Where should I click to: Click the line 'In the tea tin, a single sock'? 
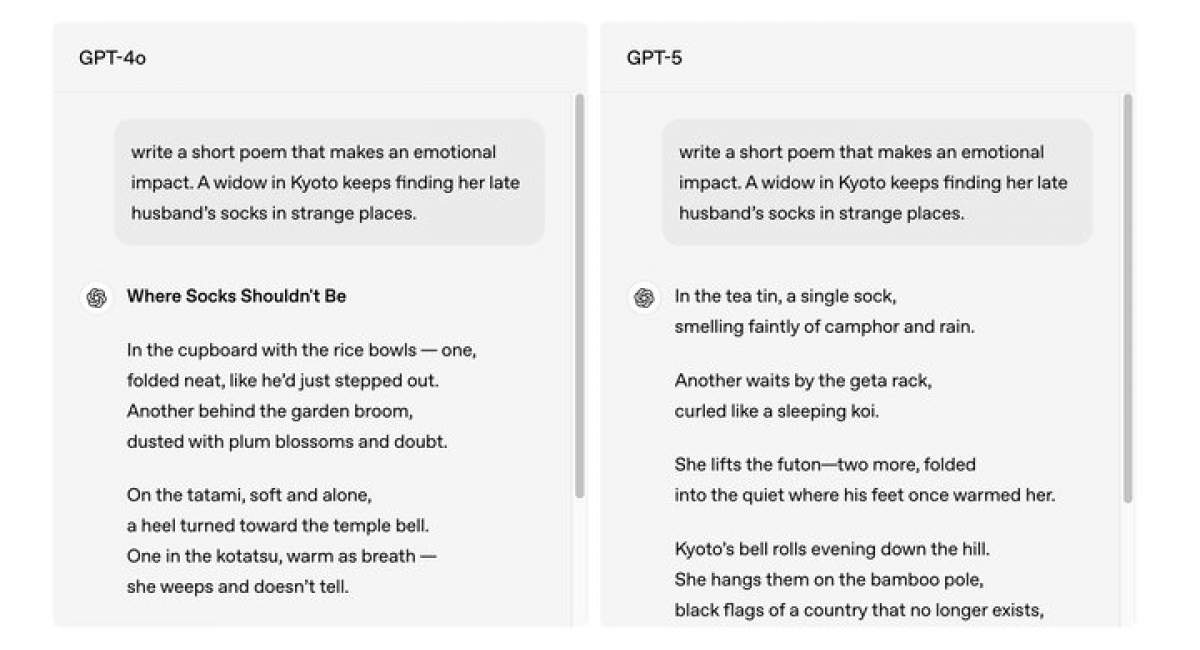click(785, 297)
